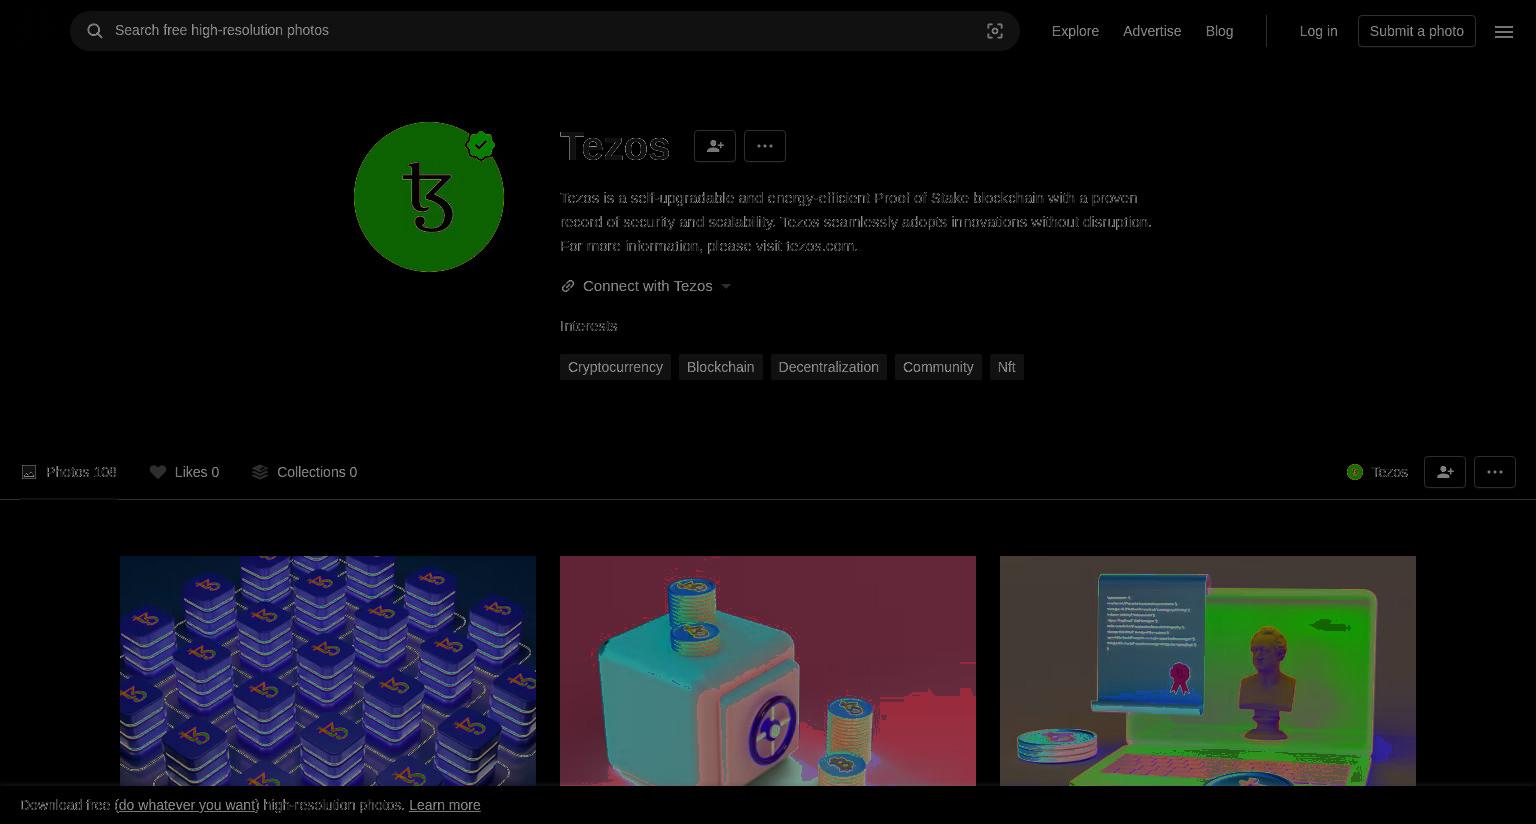Expand Connect with Tezos dropdown
The height and width of the screenshot is (824, 1536).
tap(726, 286)
